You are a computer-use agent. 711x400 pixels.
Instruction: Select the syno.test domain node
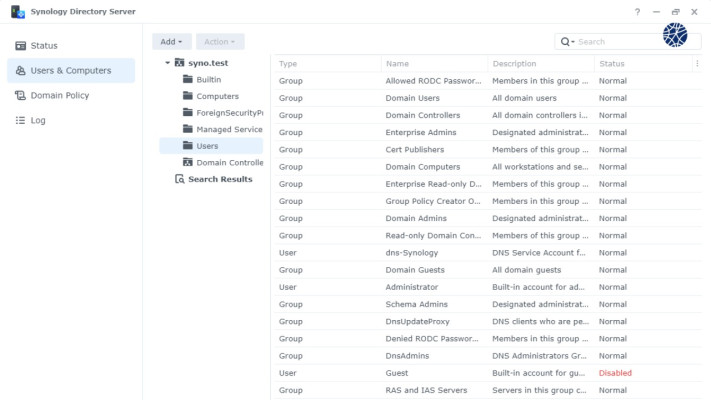tap(208, 63)
